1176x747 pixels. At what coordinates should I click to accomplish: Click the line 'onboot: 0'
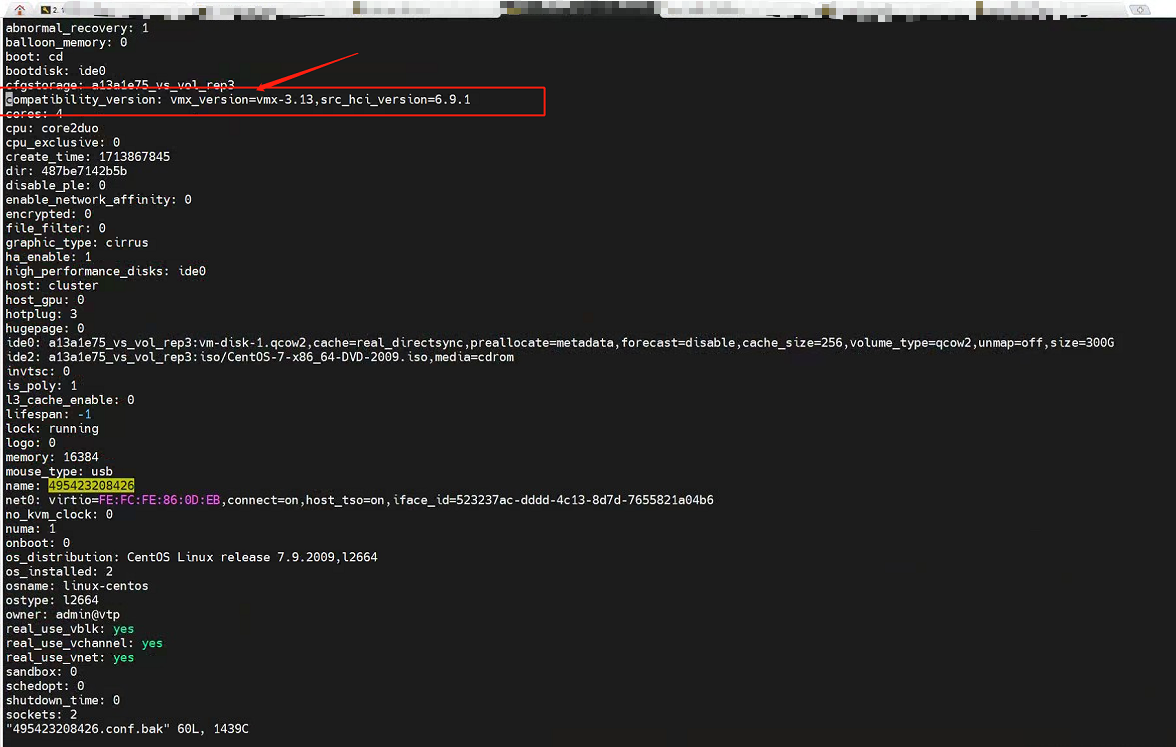38,542
